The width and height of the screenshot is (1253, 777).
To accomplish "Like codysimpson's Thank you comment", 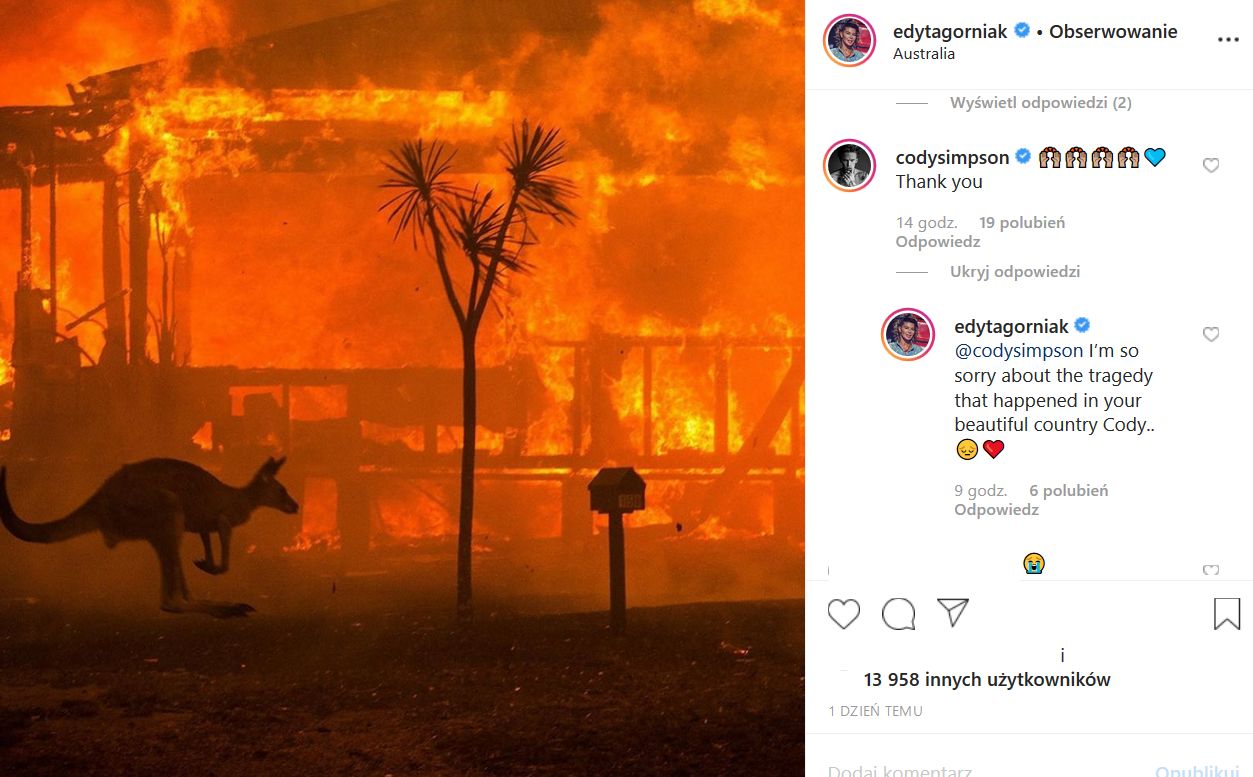I will tap(1210, 165).
